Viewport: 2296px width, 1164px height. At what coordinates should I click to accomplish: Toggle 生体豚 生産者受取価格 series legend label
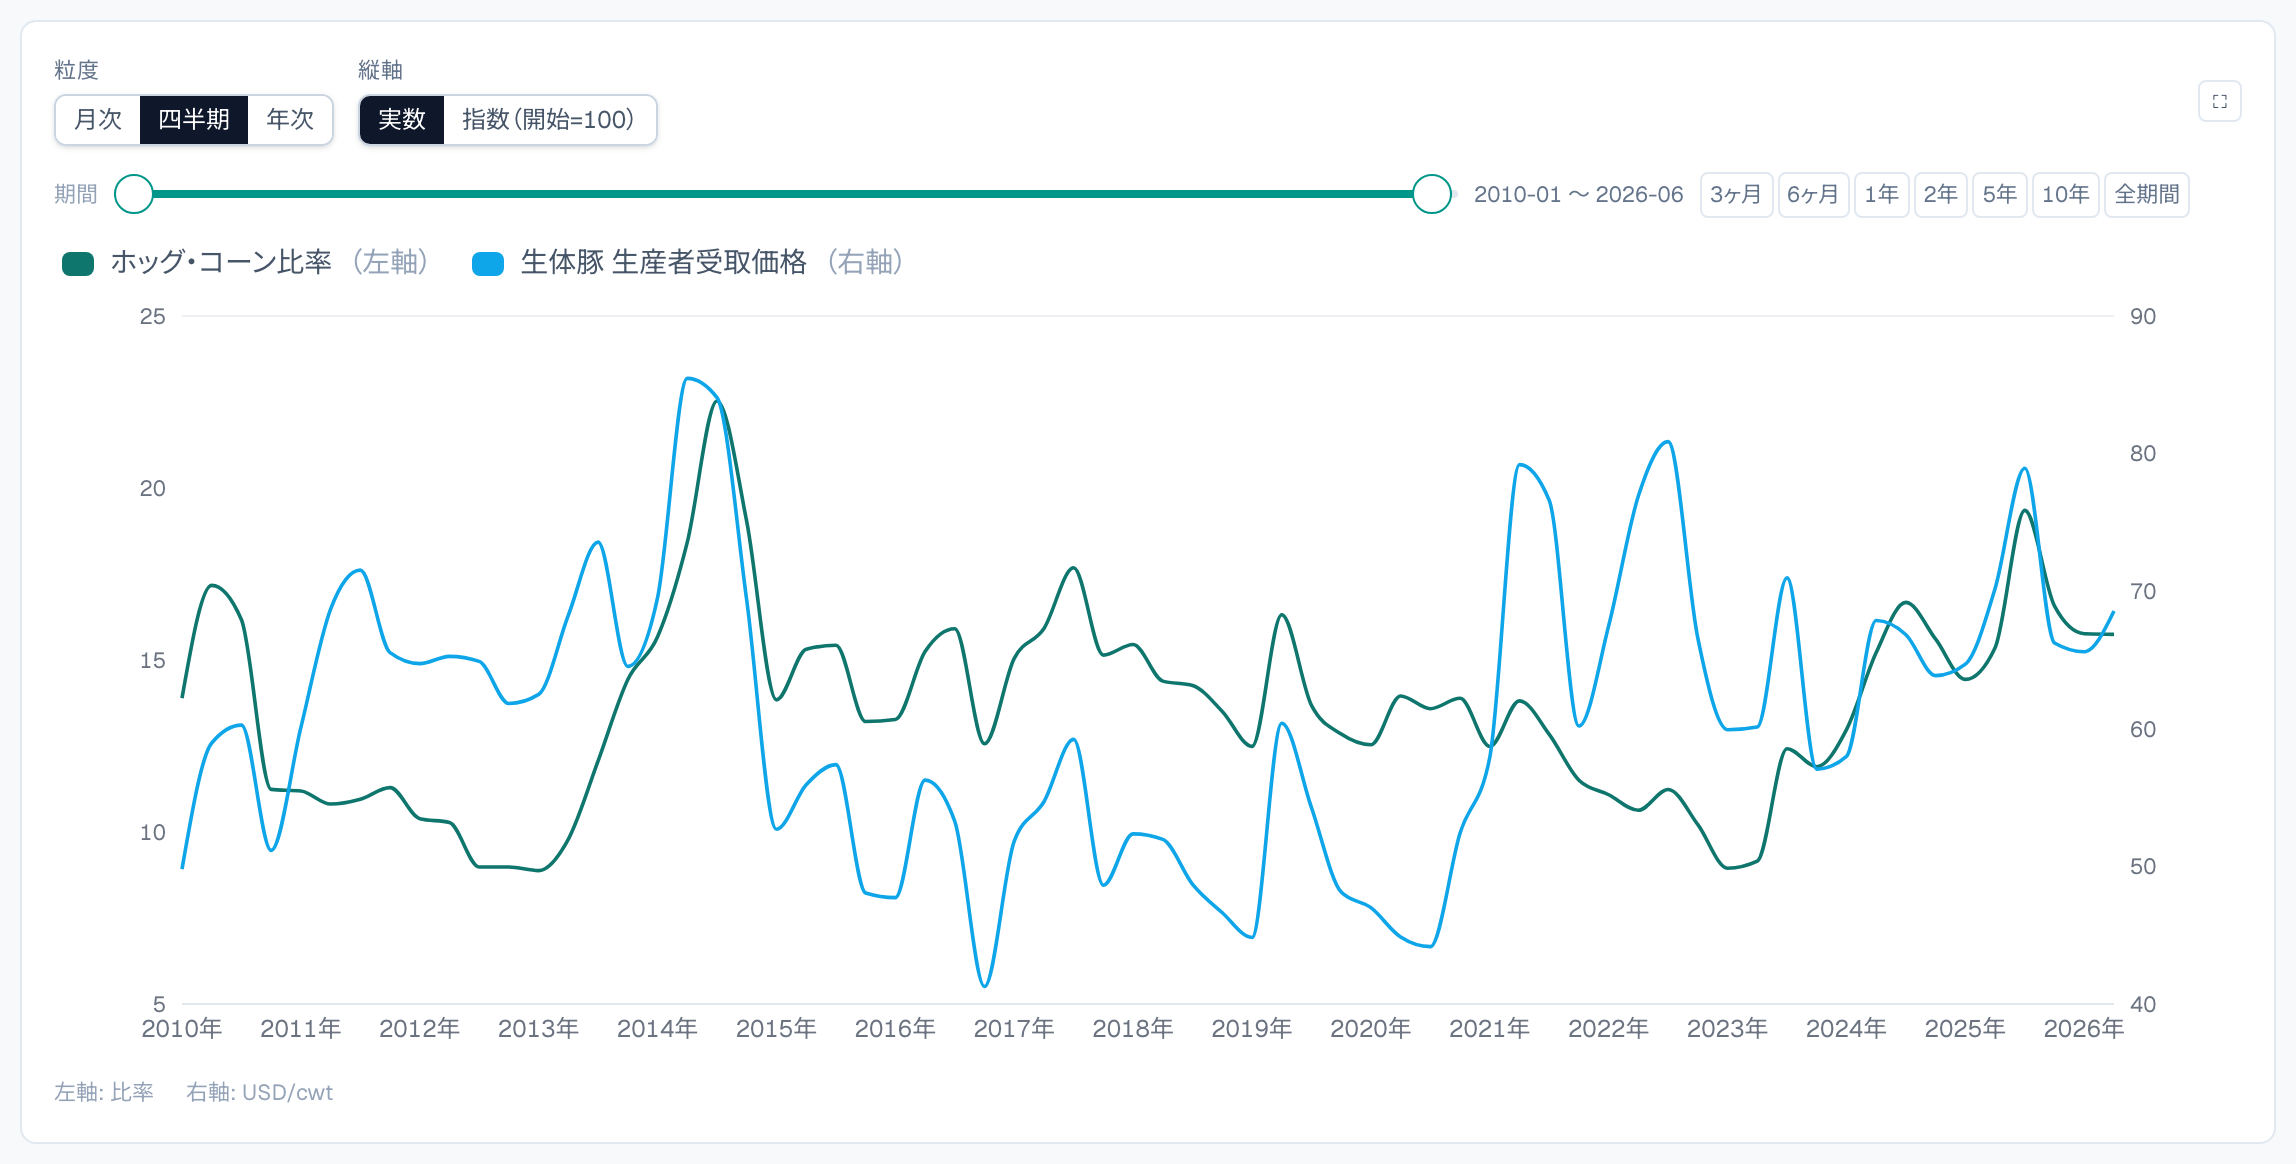pyautogui.click(x=712, y=262)
